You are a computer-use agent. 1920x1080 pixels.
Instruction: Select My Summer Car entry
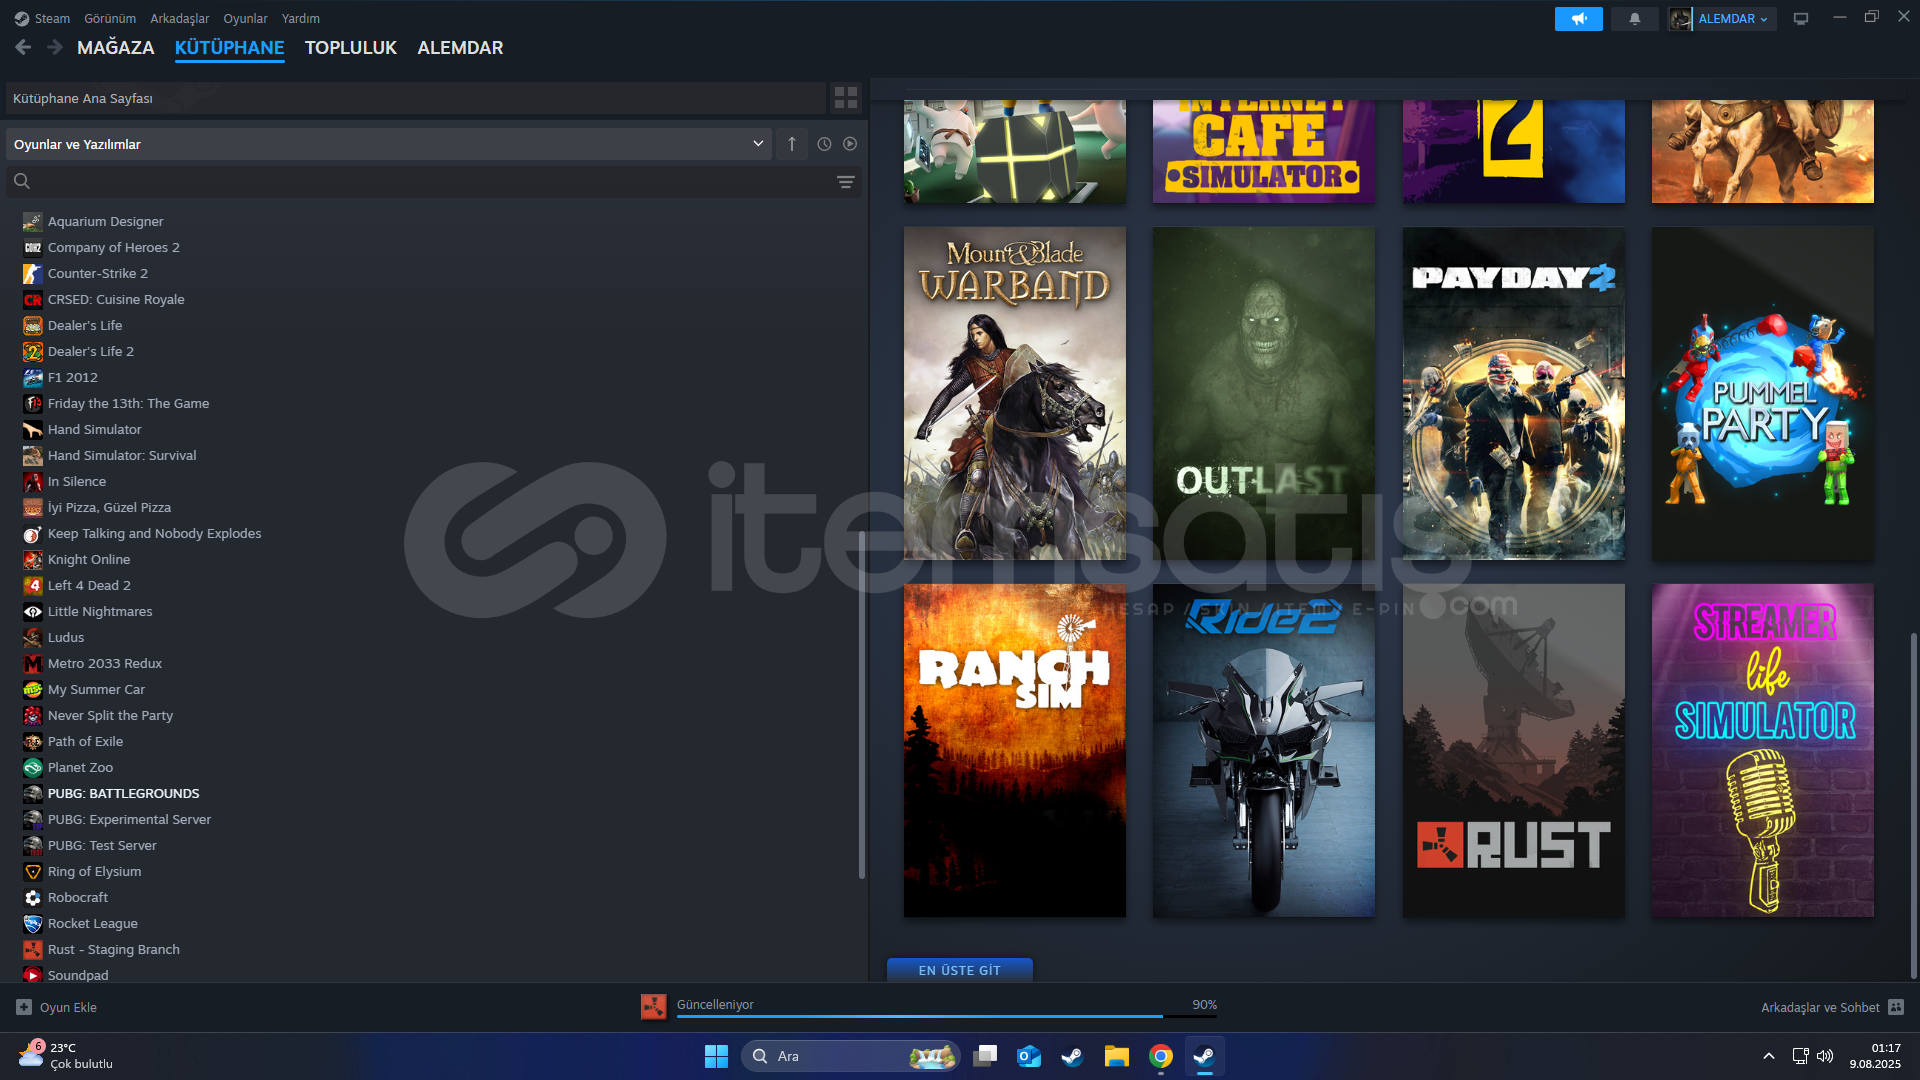pyautogui.click(x=96, y=689)
